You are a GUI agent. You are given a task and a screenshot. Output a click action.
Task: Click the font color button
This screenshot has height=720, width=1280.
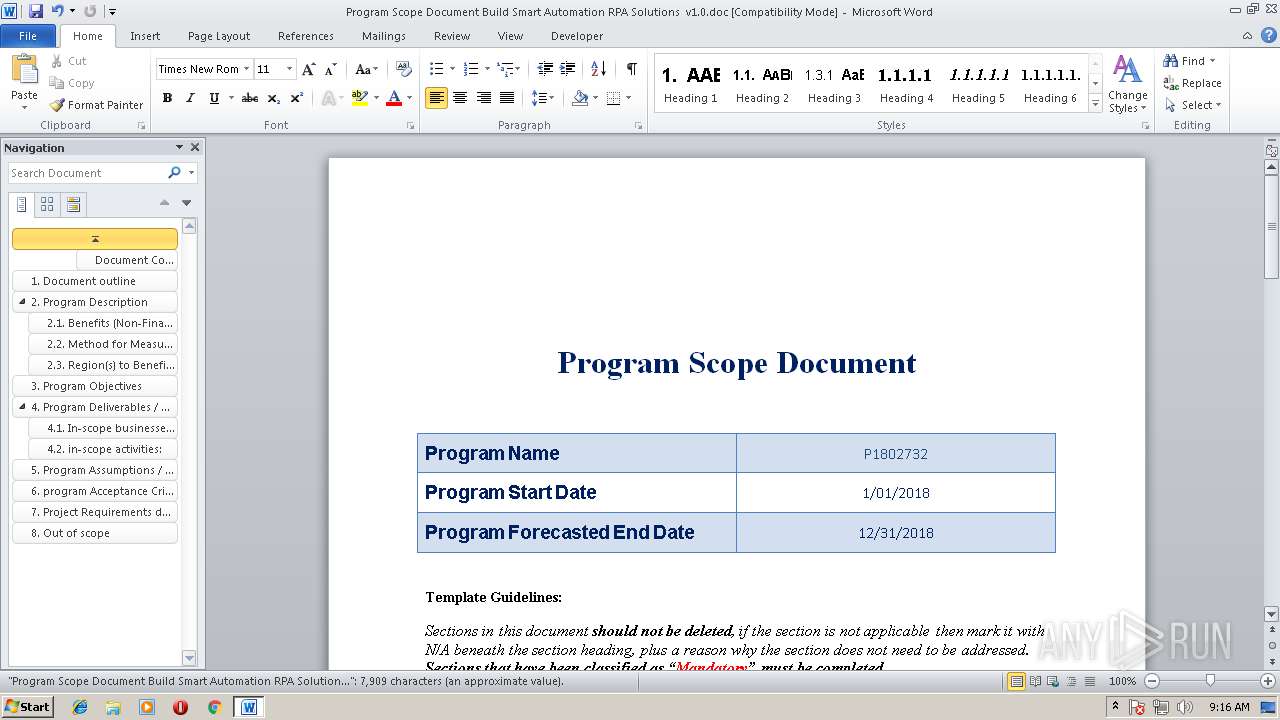[394, 98]
